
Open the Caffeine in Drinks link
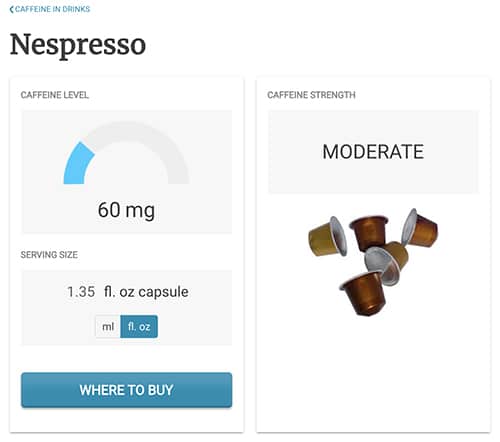click(x=52, y=9)
